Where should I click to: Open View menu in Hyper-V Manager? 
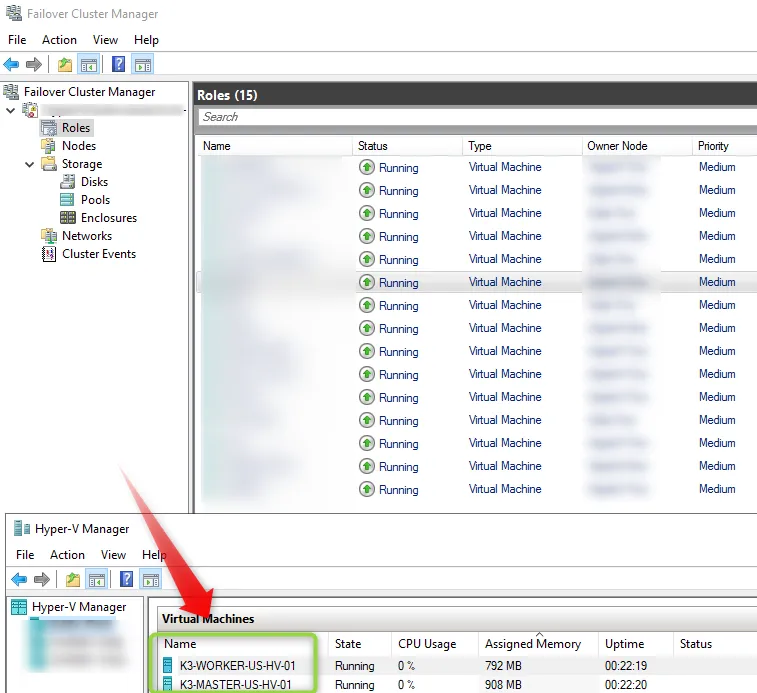(113, 554)
